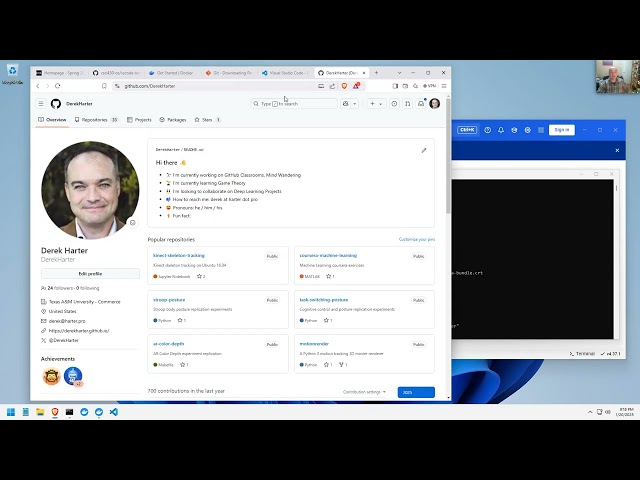This screenshot has height=480, width=640.
Task: Open GitHub notifications inbox icon
Action: point(421,104)
